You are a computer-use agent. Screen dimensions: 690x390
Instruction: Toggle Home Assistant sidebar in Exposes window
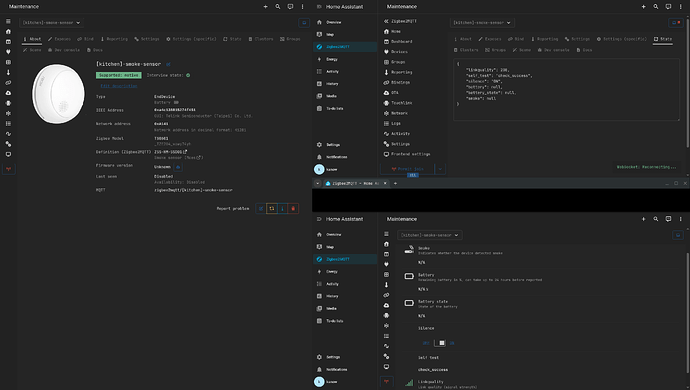(319, 219)
